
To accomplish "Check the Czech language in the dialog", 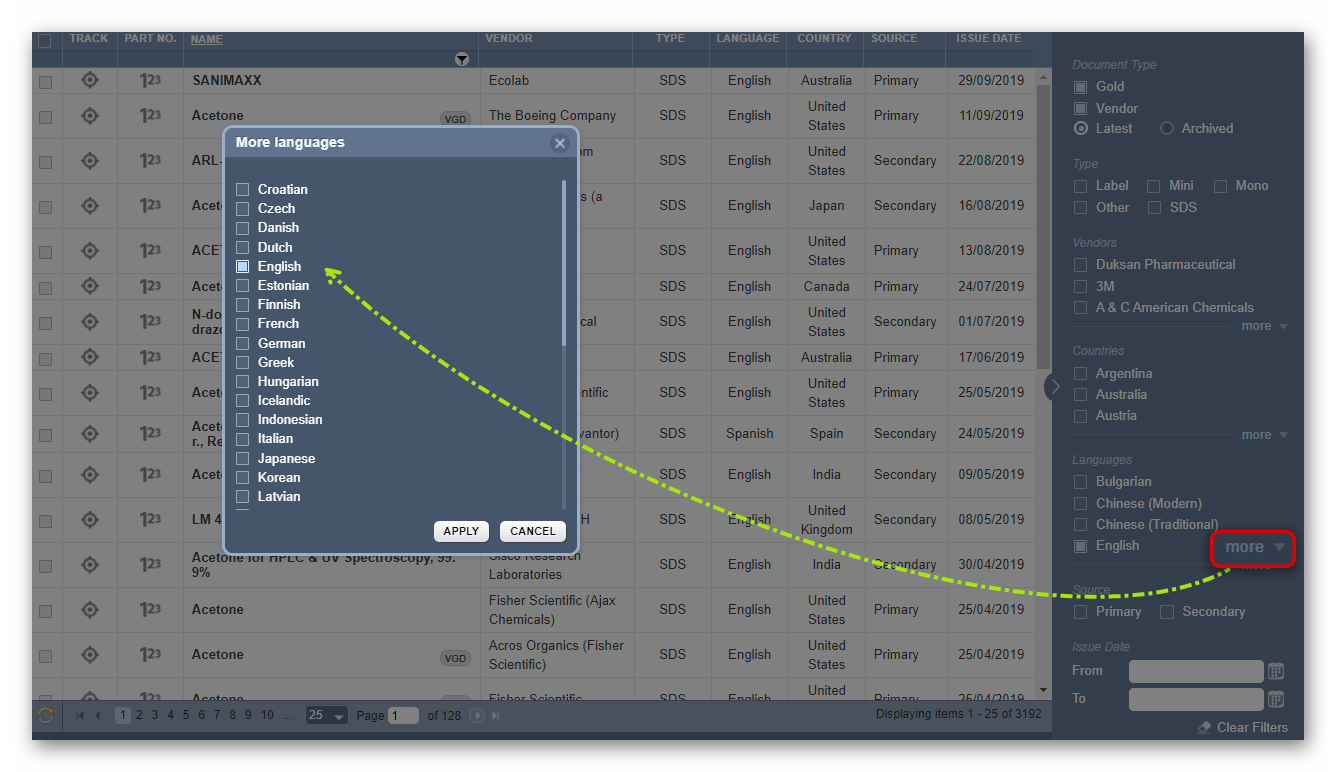I will (x=243, y=208).
